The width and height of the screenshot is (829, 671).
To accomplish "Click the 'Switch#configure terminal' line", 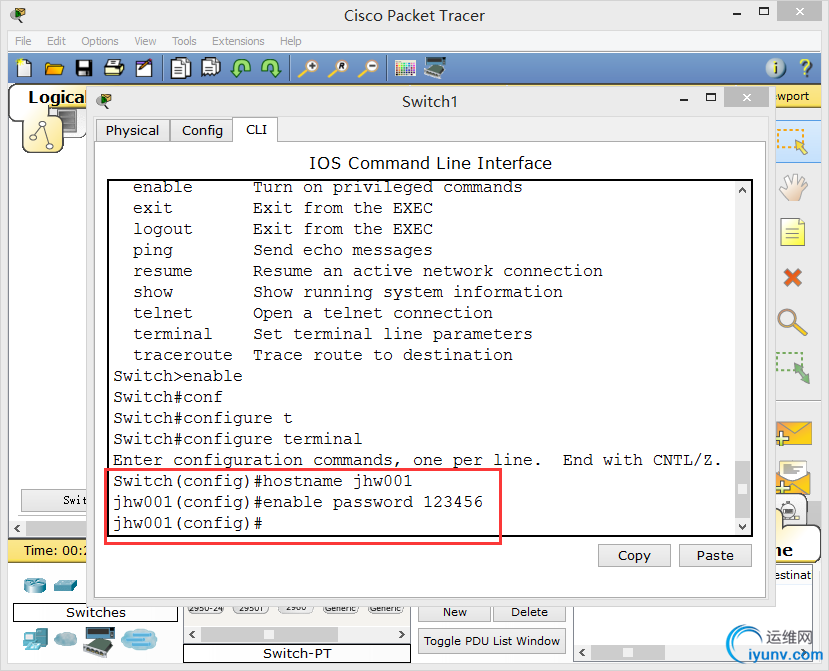I will [237, 439].
